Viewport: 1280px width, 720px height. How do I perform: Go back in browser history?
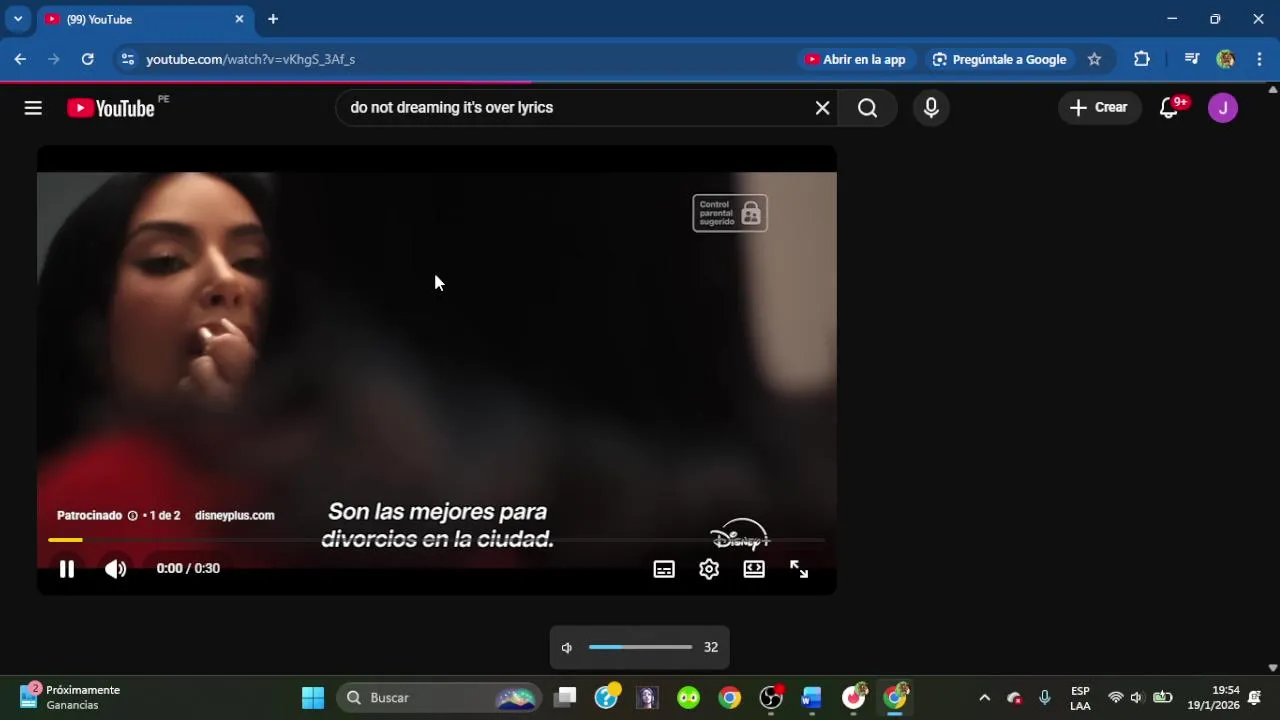coord(20,59)
